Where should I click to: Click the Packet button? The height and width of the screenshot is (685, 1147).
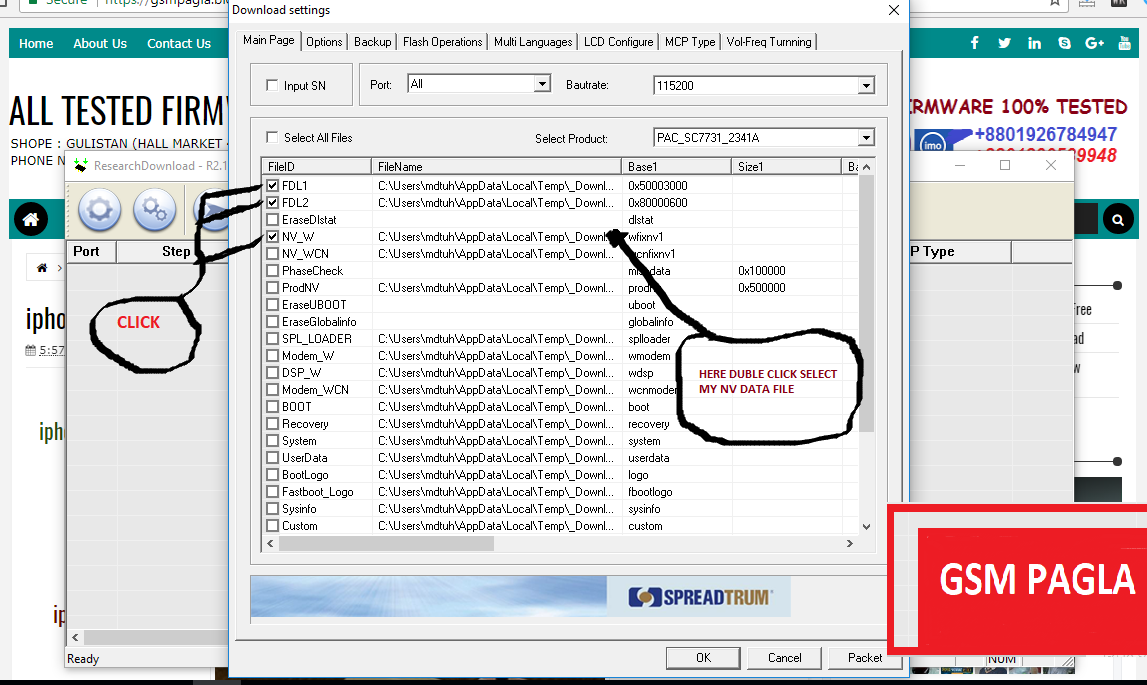pos(865,657)
